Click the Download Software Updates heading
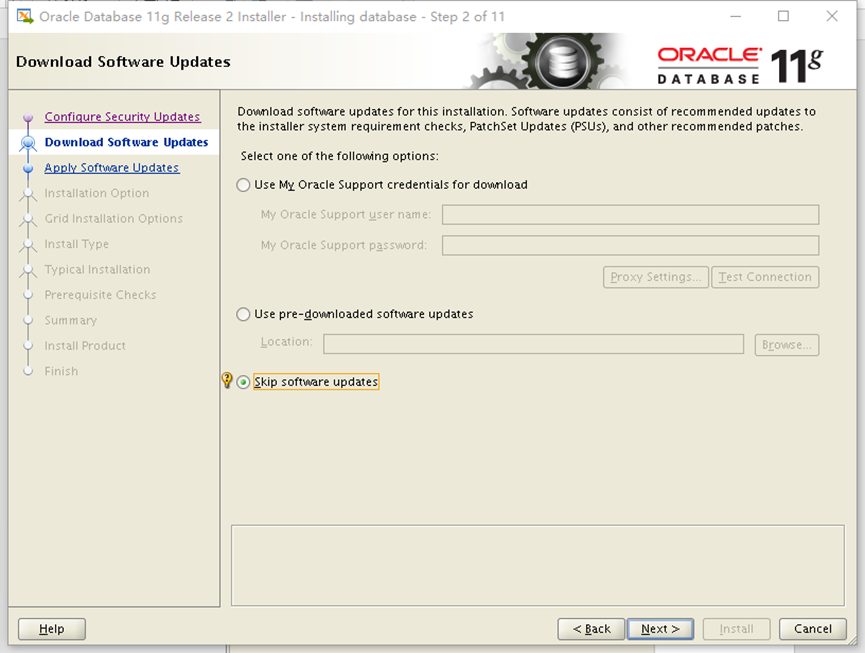865x653 pixels. click(x=123, y=62)
